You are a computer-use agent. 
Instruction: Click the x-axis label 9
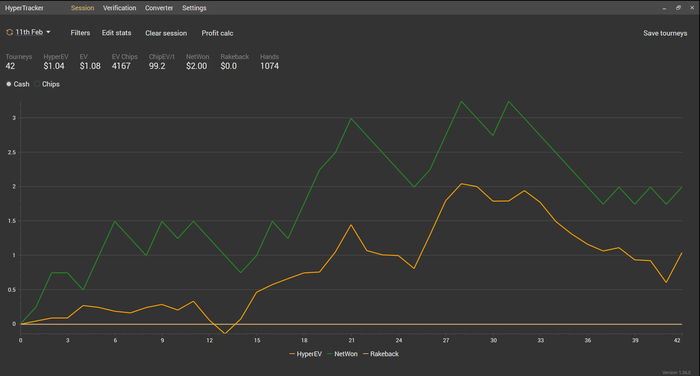[162, 340]
